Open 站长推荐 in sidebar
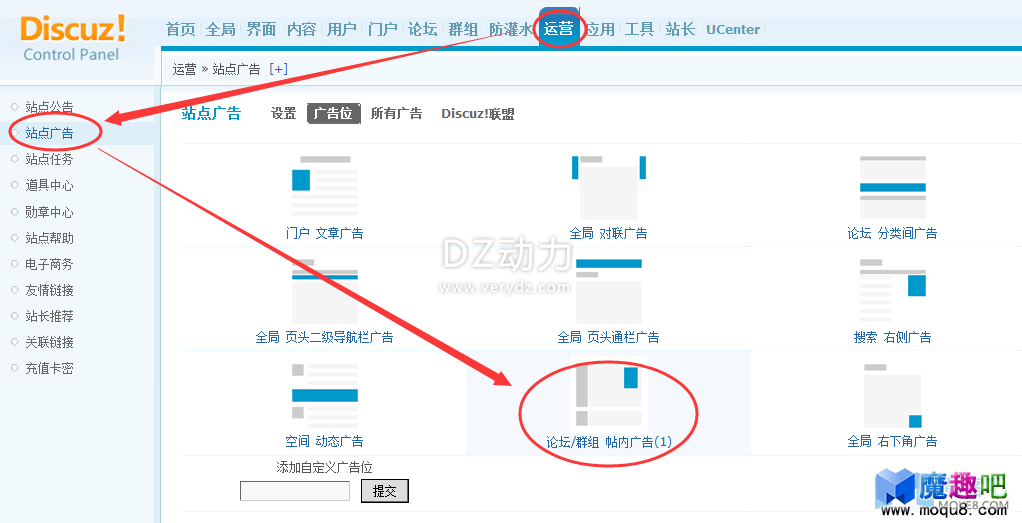 point(50,316)
